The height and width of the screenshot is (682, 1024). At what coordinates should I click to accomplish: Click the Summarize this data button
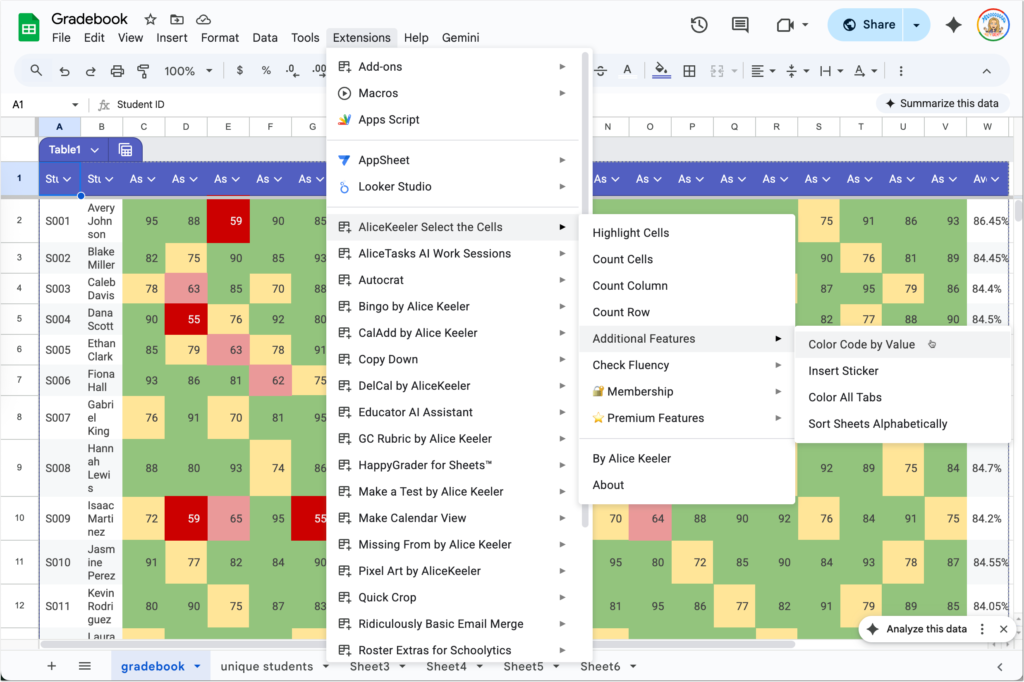(942, 103)
